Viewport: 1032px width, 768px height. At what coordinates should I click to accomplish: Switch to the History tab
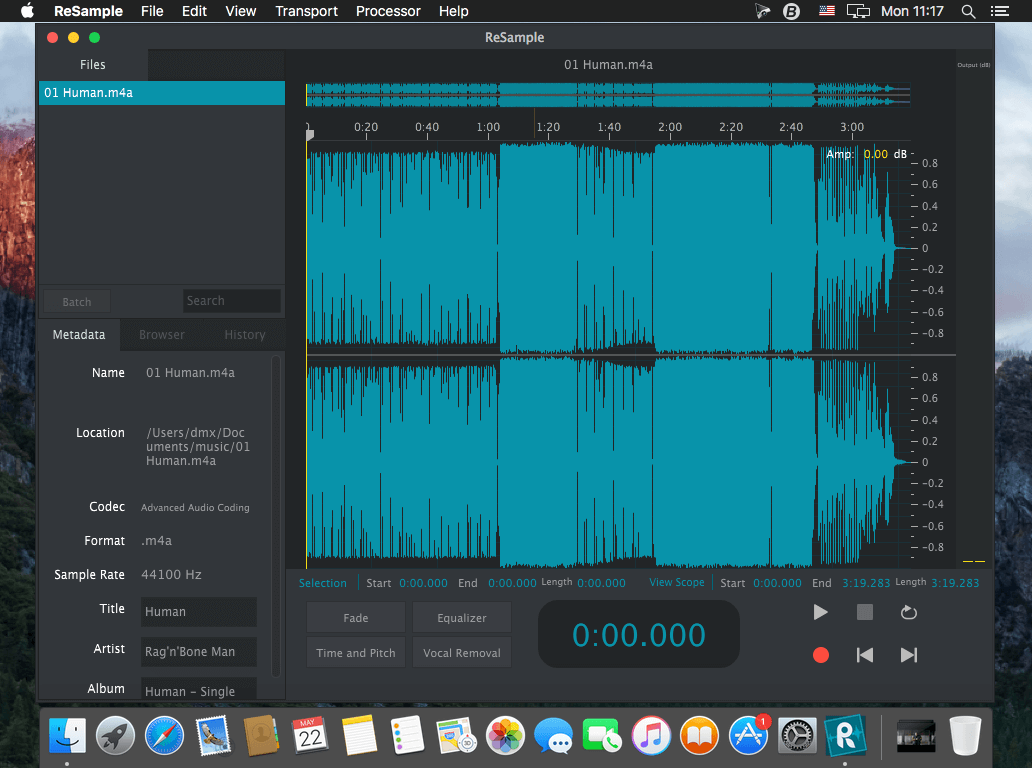point(244,334)
